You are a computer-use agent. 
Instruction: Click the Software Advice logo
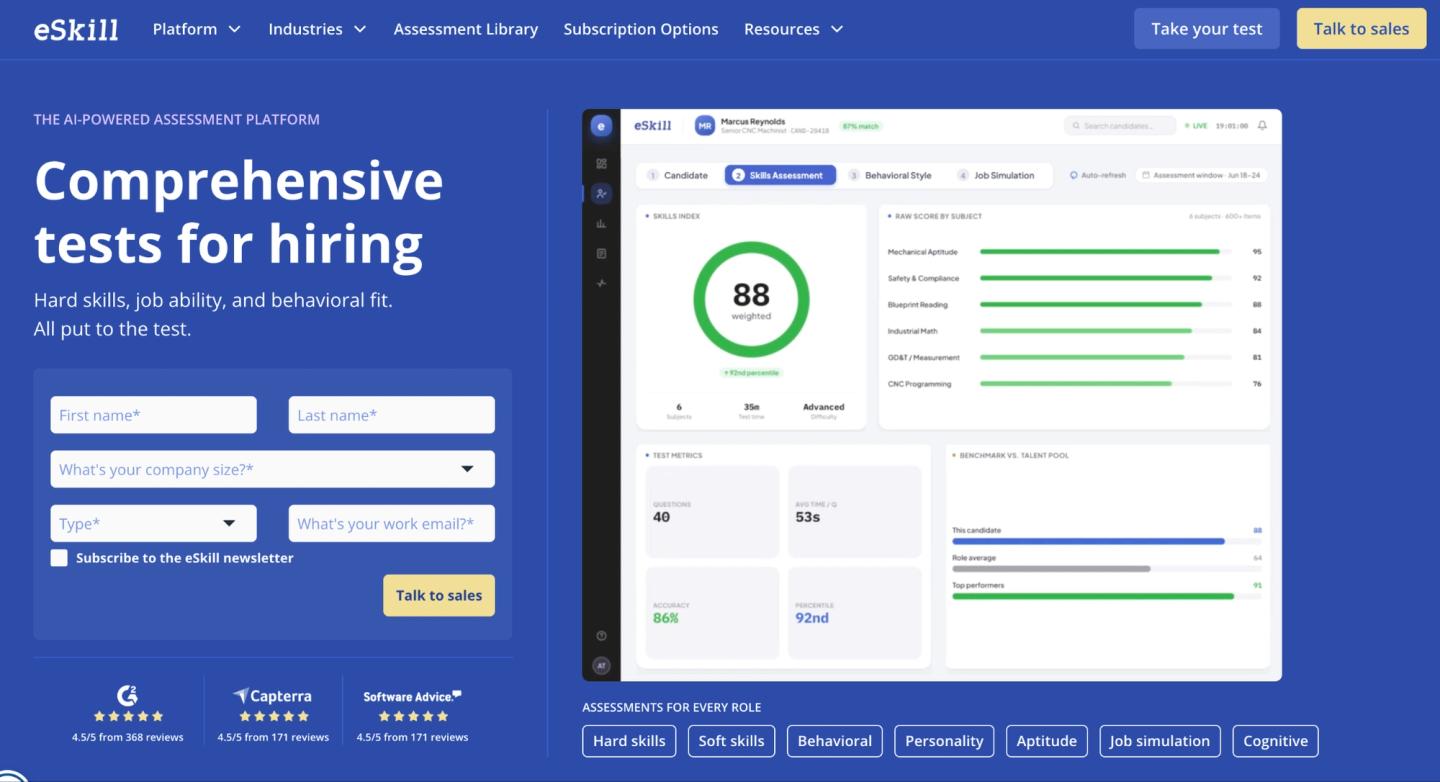(412, 696)
